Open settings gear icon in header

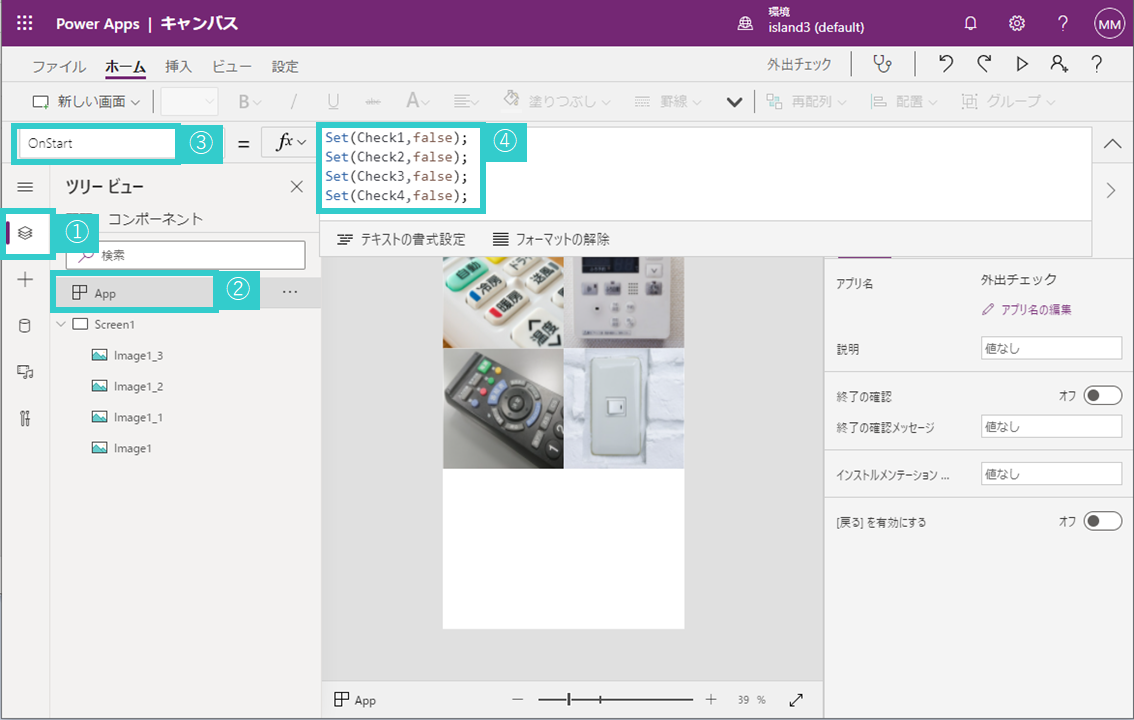coord(1017,23)
